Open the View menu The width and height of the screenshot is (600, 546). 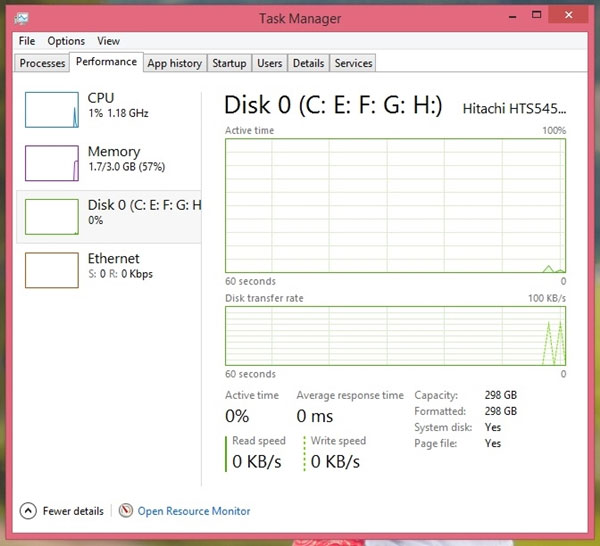coord(108,41)
